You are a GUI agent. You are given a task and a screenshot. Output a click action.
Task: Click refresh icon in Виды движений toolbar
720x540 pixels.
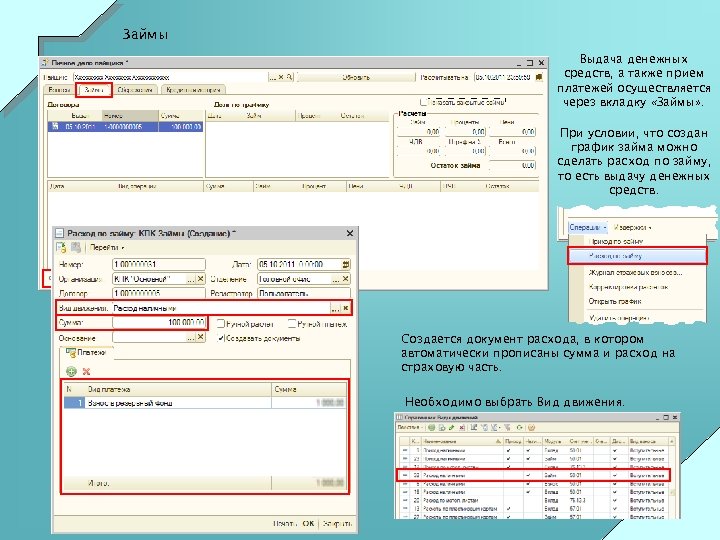click(519, 428)
